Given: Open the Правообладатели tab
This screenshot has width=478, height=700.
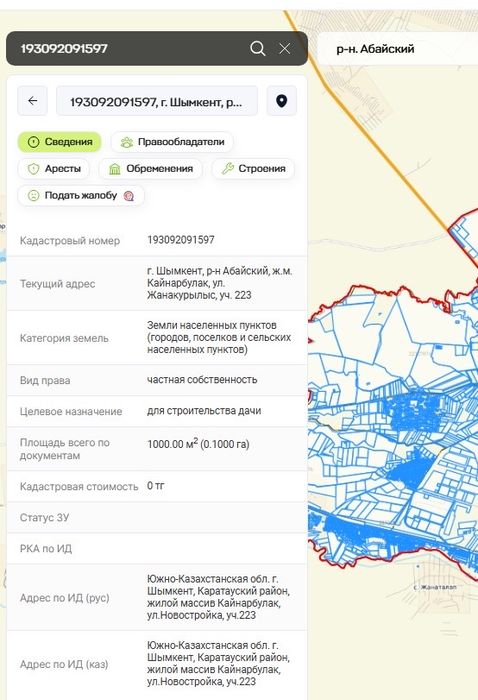Looking at the screenshot, I should pos(172,142).
